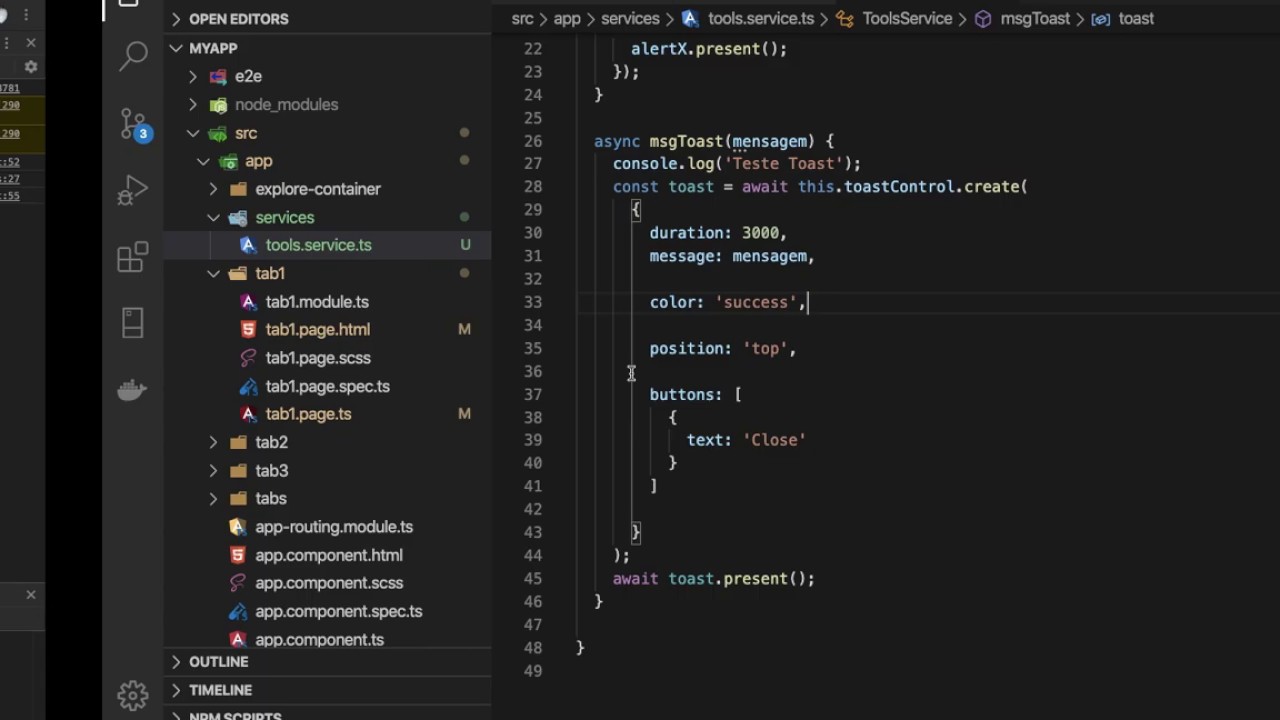
Task: Collapse the tab1 folder
Action: click(213, 273)
